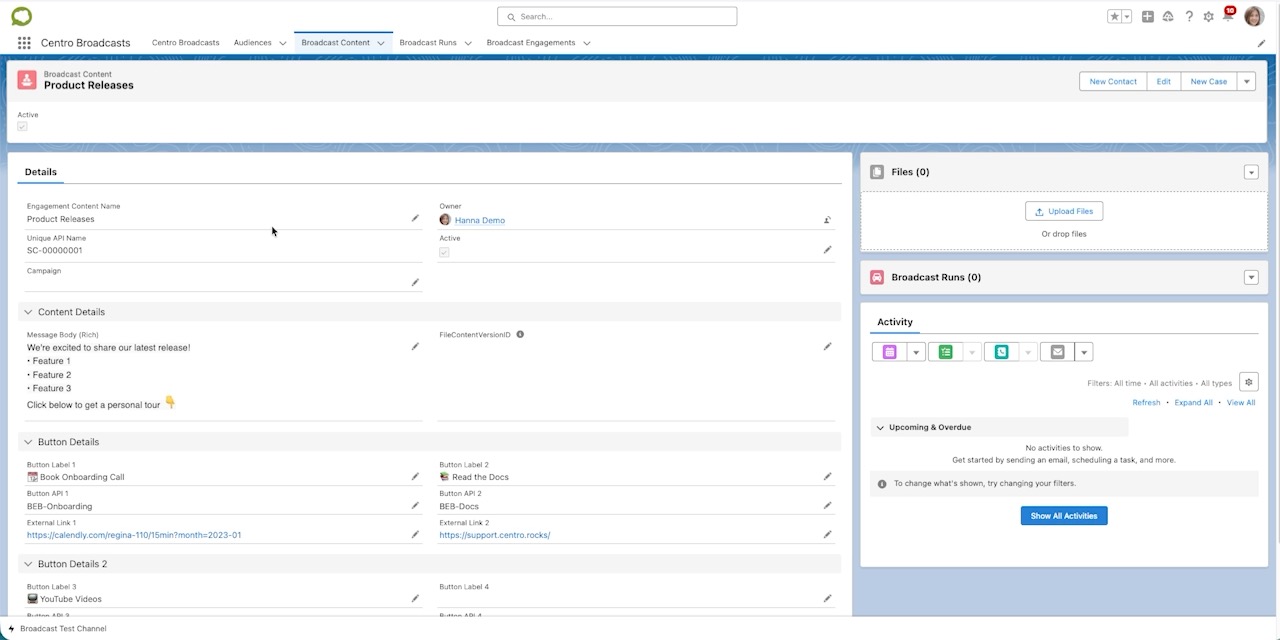This screenshot has width=1280, height=640.
Task: Open the App Launcher grid icon
Action: pos(24,43)
